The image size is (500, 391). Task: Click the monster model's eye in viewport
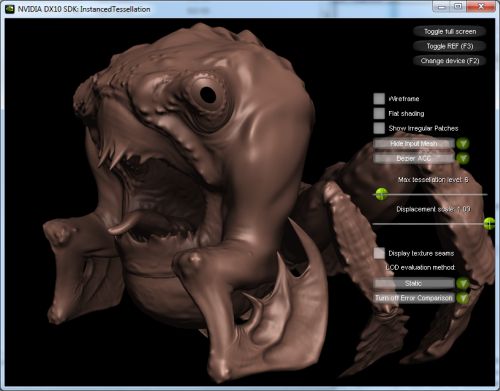[x=208, y=95]
